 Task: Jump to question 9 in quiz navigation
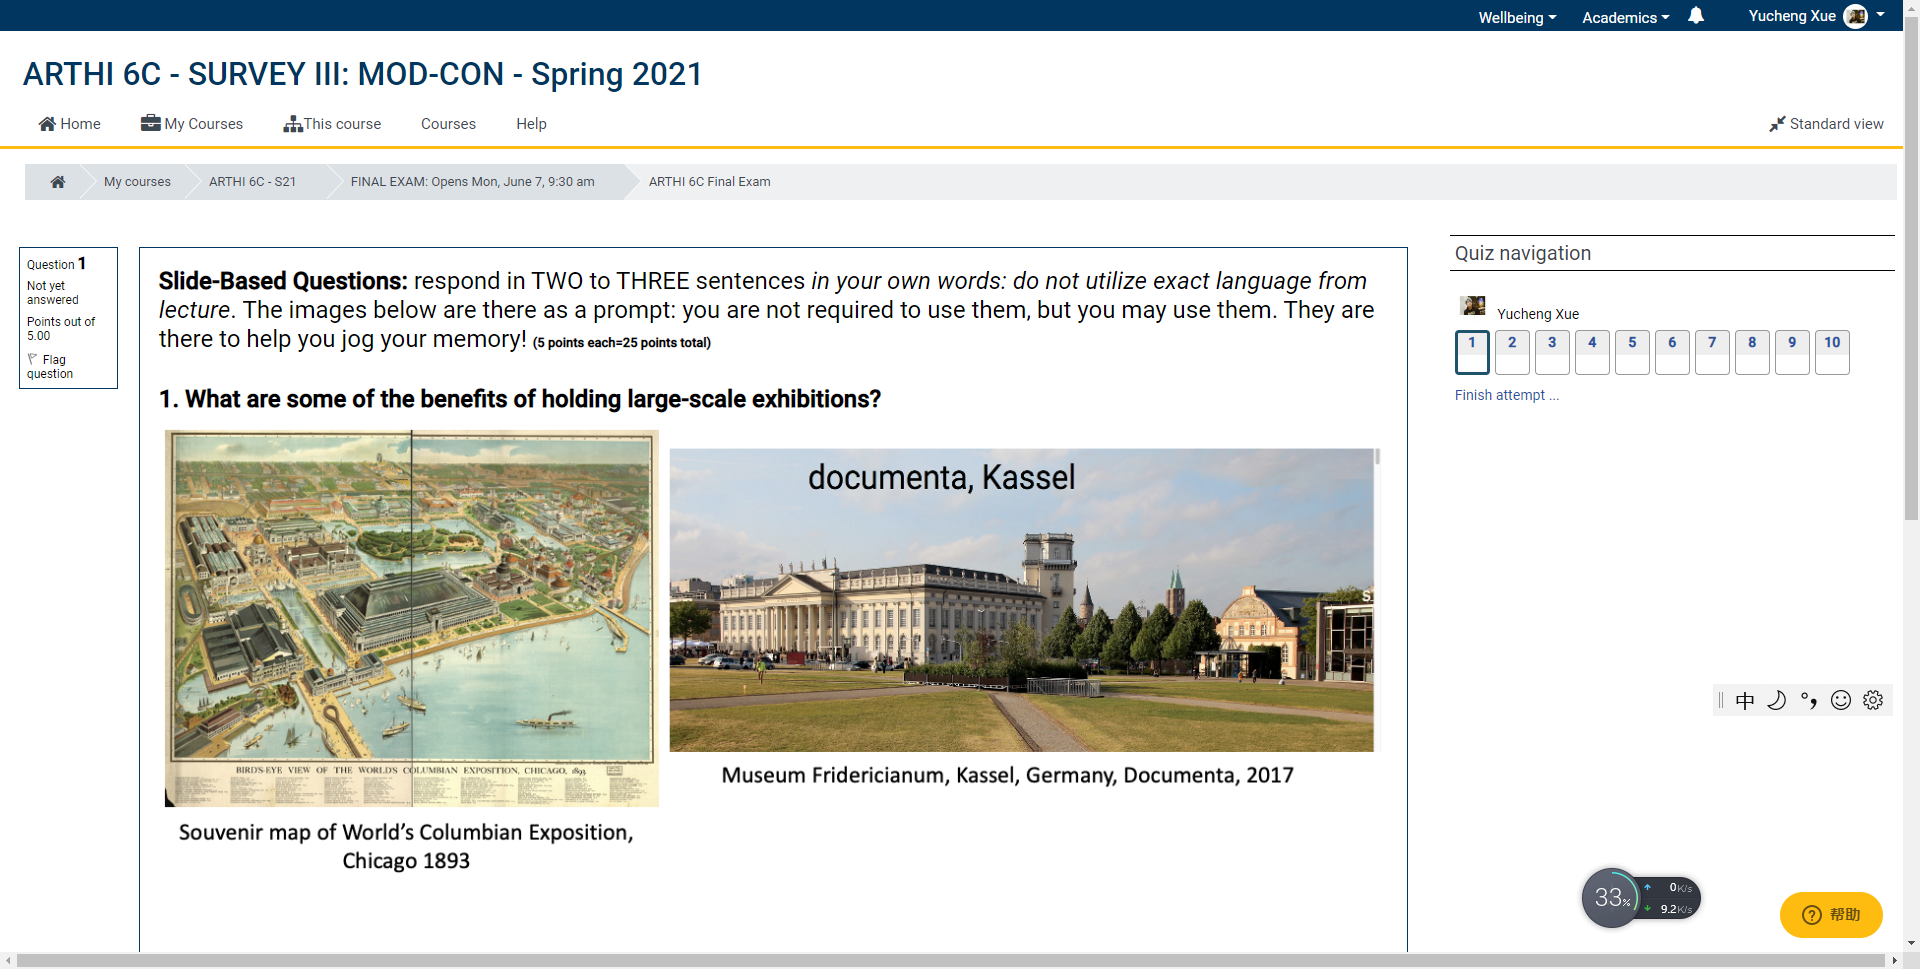[x=1792, y=352]
